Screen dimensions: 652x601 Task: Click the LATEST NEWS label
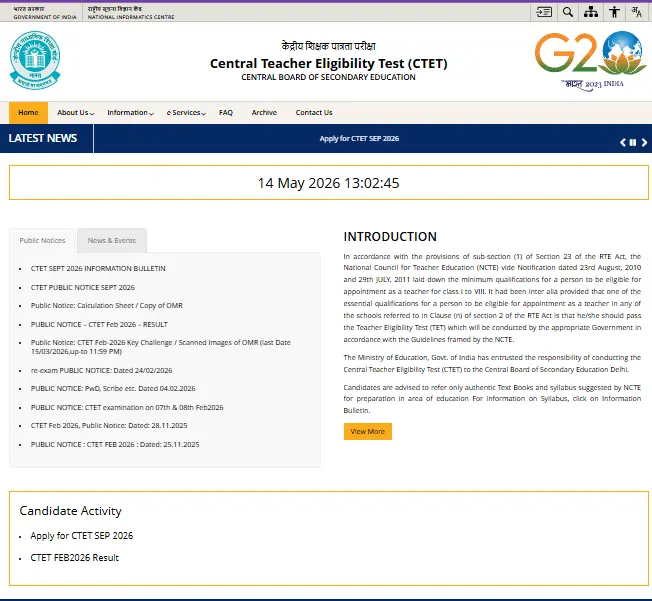click(x=43, y=138)
